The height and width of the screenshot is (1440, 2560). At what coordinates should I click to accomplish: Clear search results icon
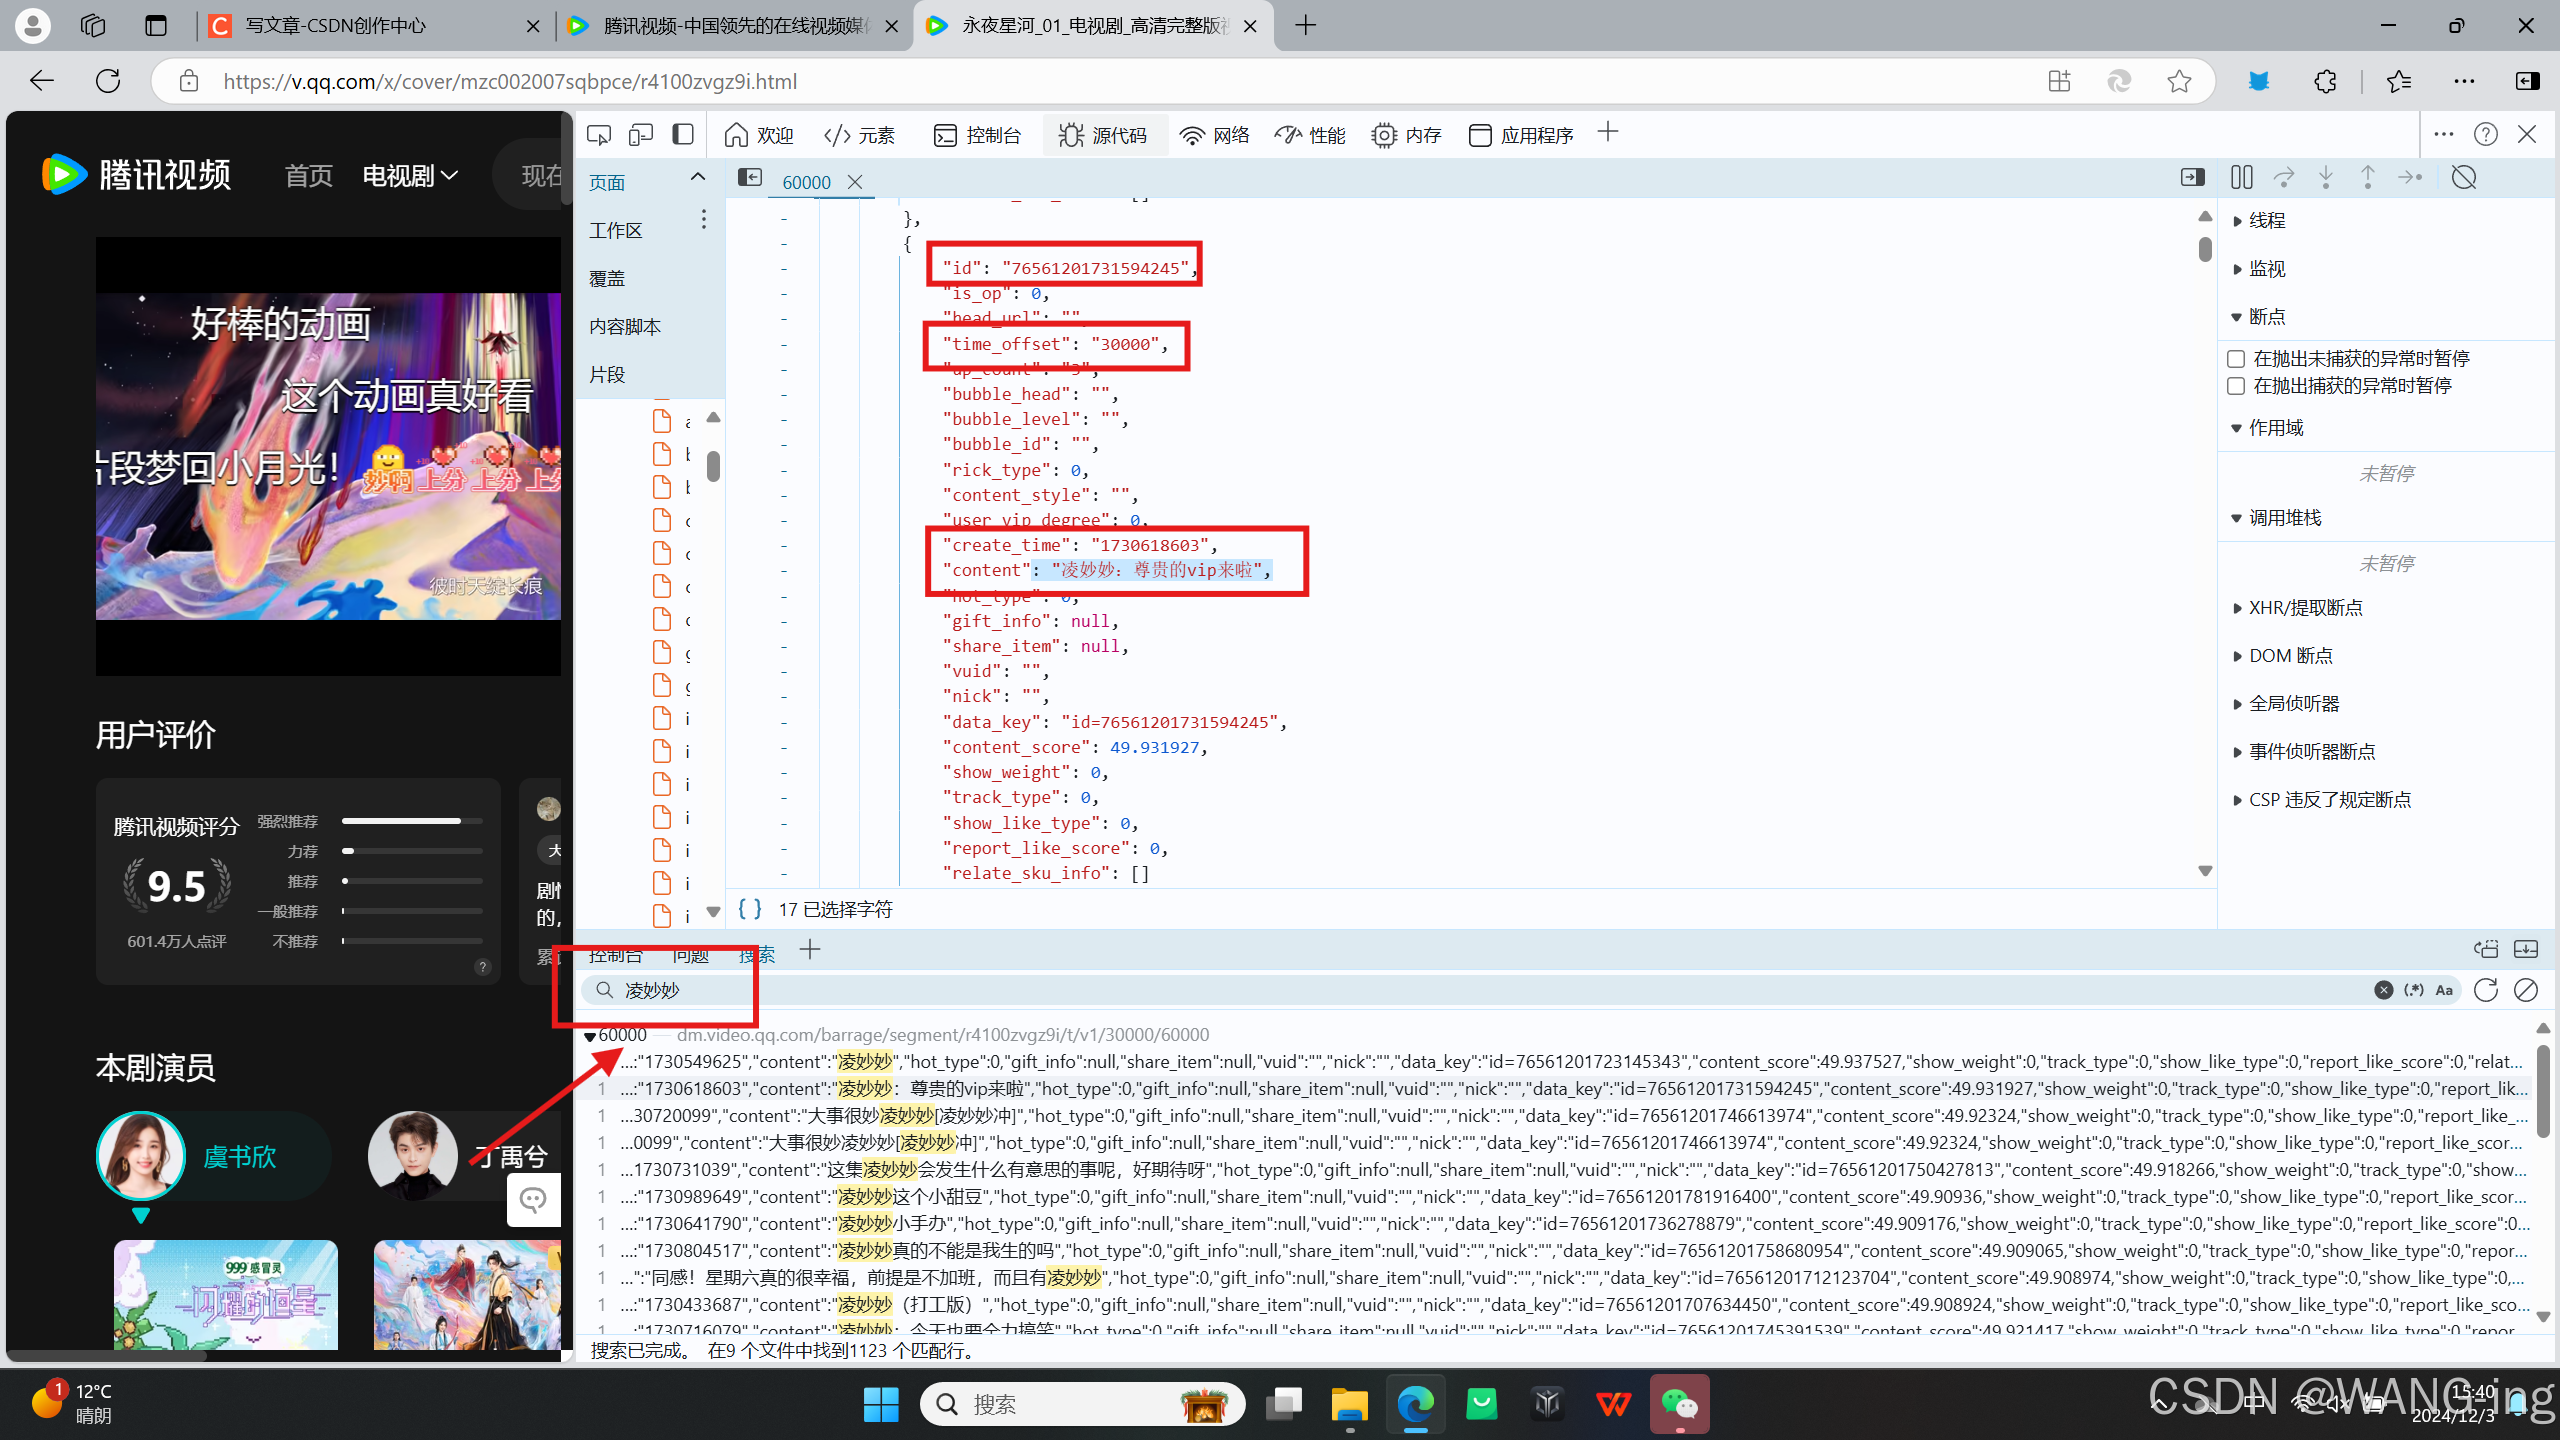(x=2526, y=990)
